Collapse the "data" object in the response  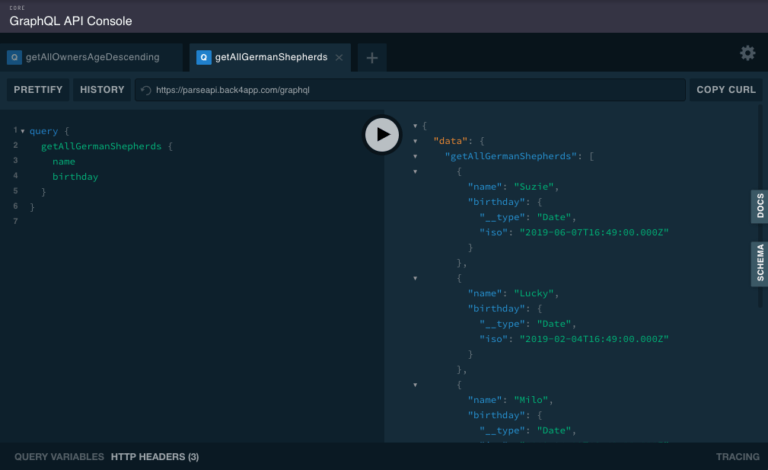pos(415,141)
